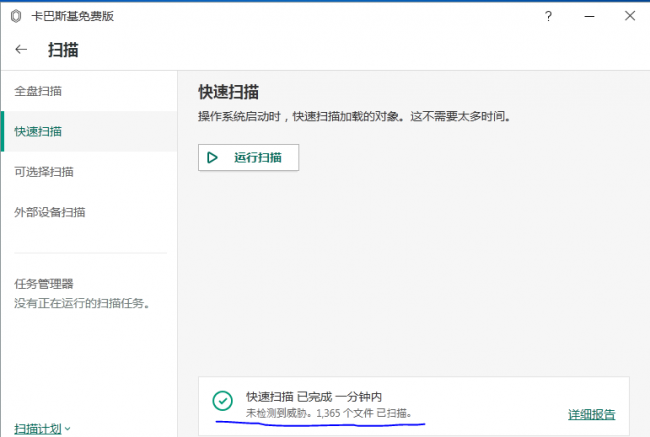The width and height of the screenshot is (650, 437).
Task: Open the 可选择扫描 section
Action: pyautogui.click(x=89, y=172)
